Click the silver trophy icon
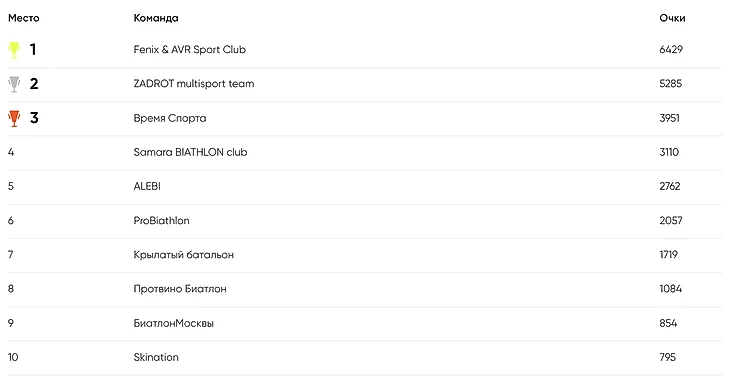The width and height of the screenshot is (730, 377). (x=14, y=84)
